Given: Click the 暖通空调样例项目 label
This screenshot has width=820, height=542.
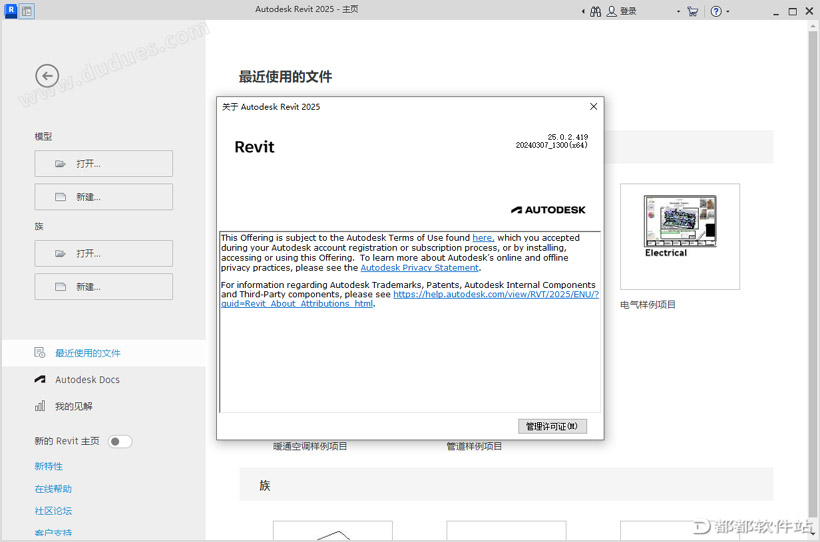Looking at the screenshot, I should (x=310, y=446).
